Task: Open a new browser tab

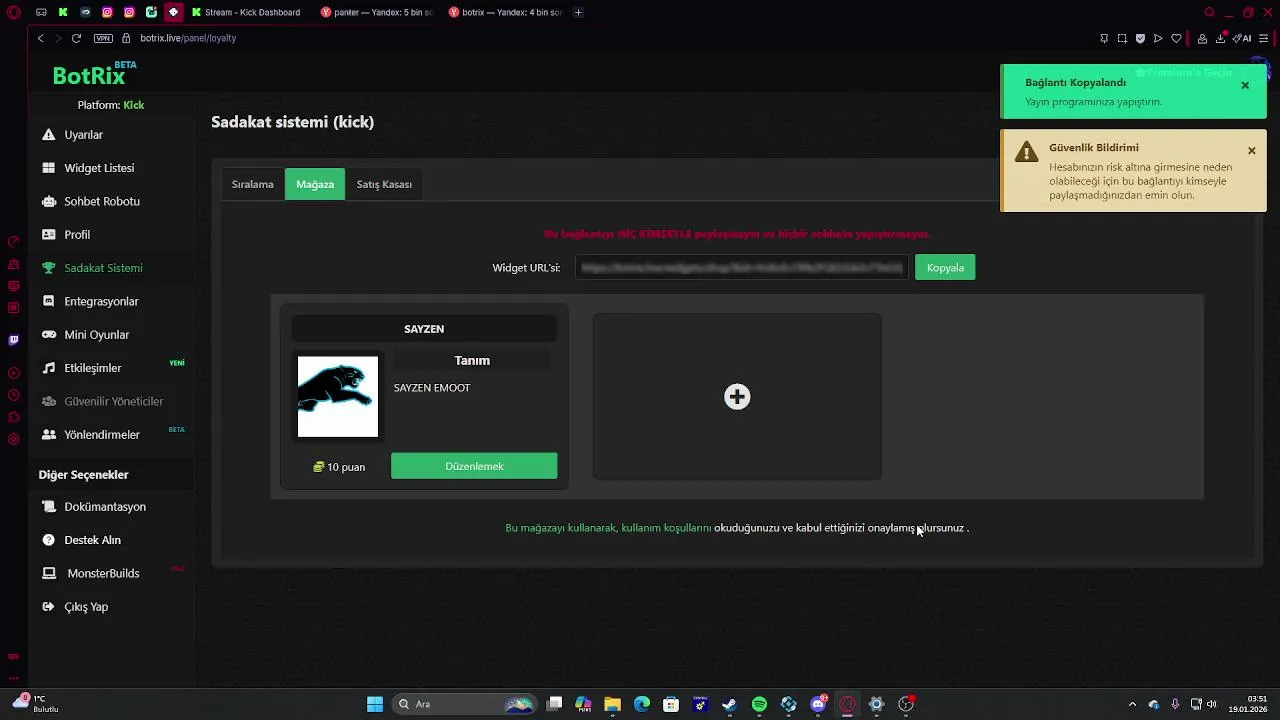Action: (578, 12)
